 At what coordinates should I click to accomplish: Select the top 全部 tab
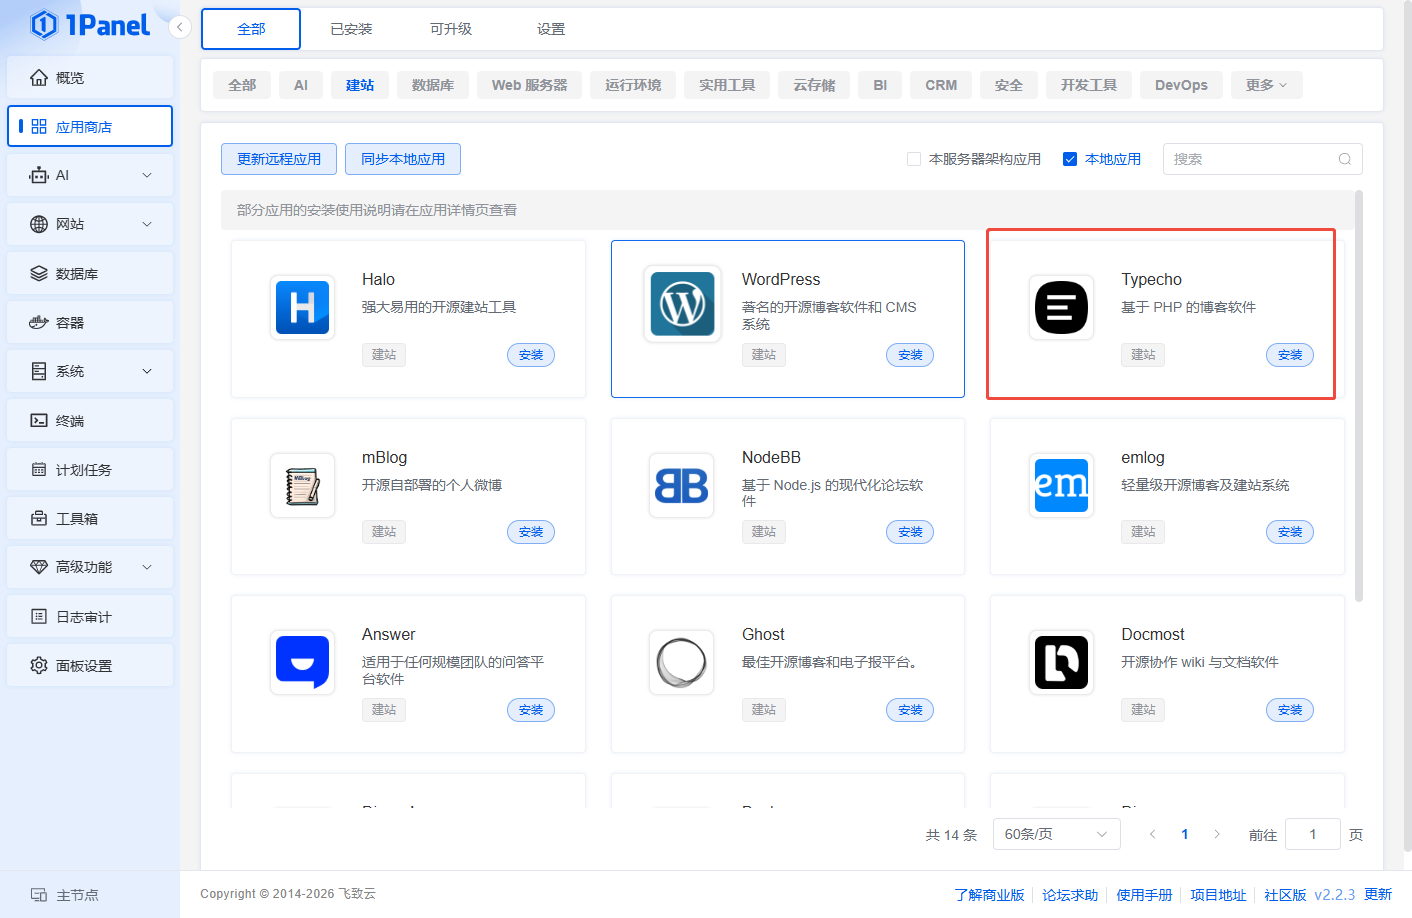coord(251,29)
